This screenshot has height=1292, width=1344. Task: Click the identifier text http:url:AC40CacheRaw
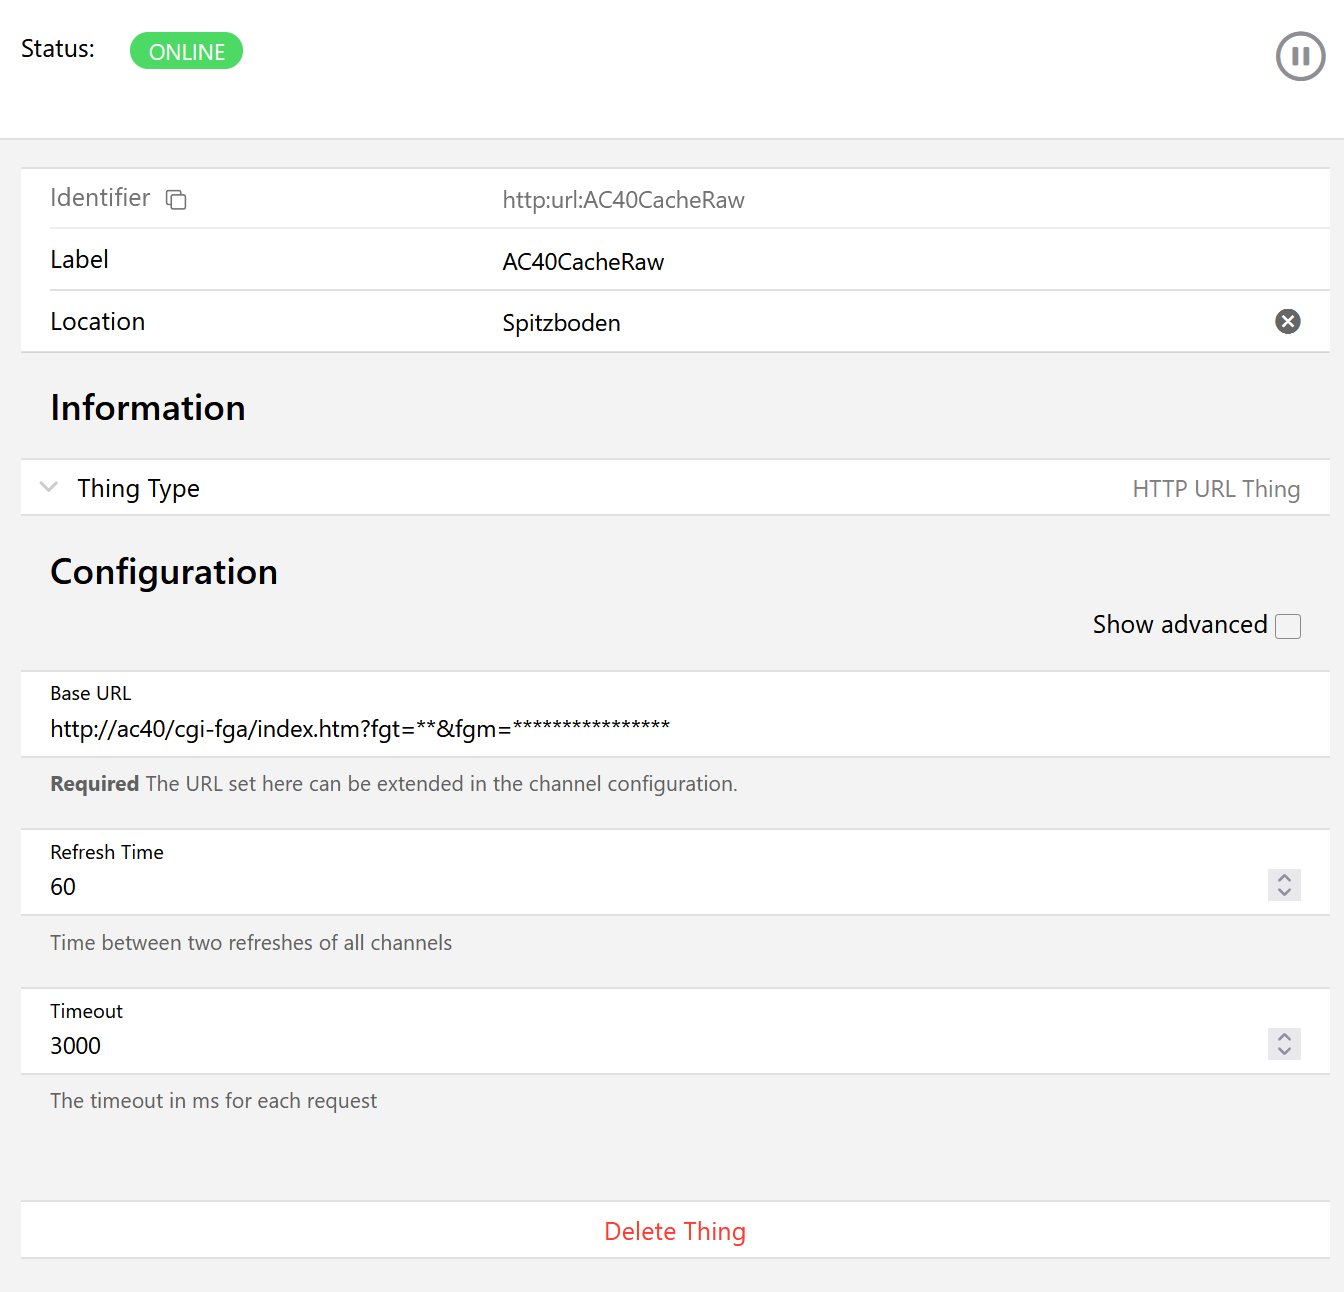tap(623, 200)
